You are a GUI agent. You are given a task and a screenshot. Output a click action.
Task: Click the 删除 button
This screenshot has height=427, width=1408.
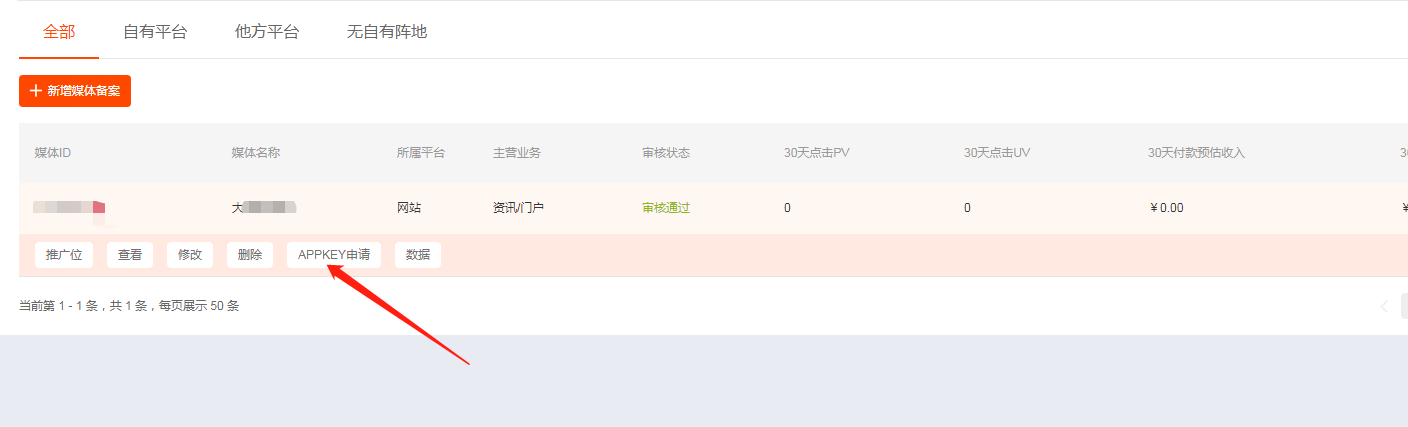[x=250, y=255]
